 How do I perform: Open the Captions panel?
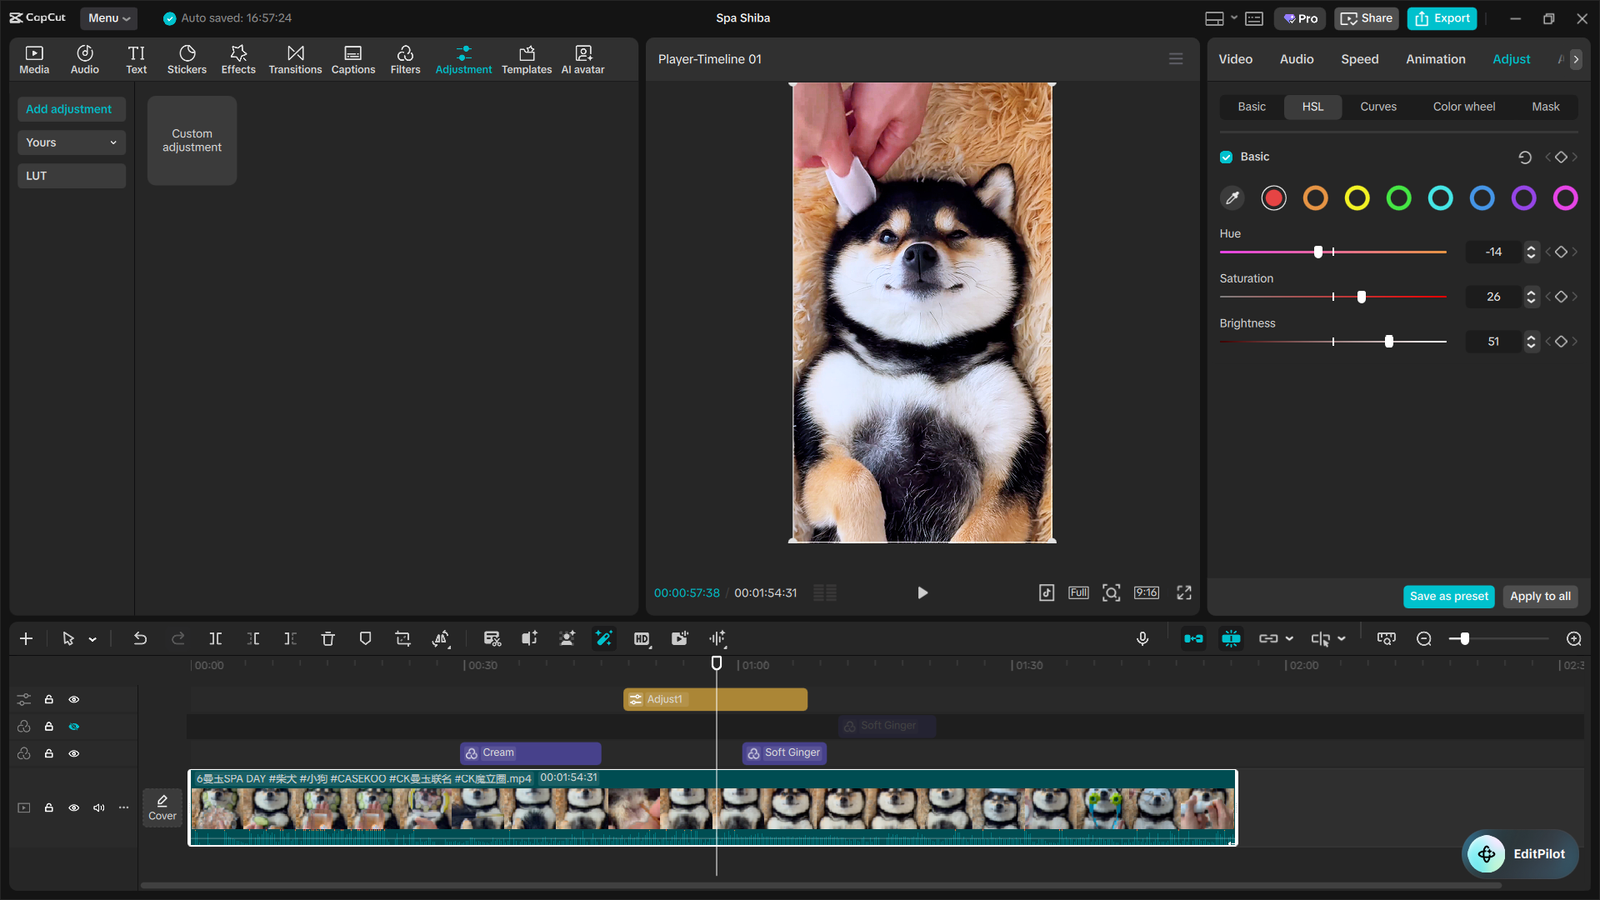pos(353,58)
